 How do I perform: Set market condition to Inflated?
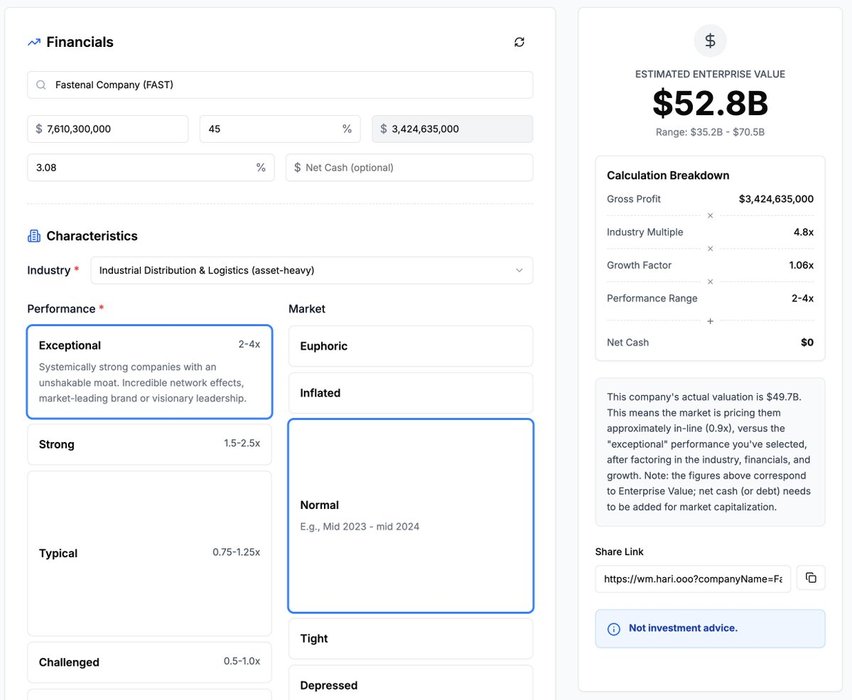[x=411, y=393]
